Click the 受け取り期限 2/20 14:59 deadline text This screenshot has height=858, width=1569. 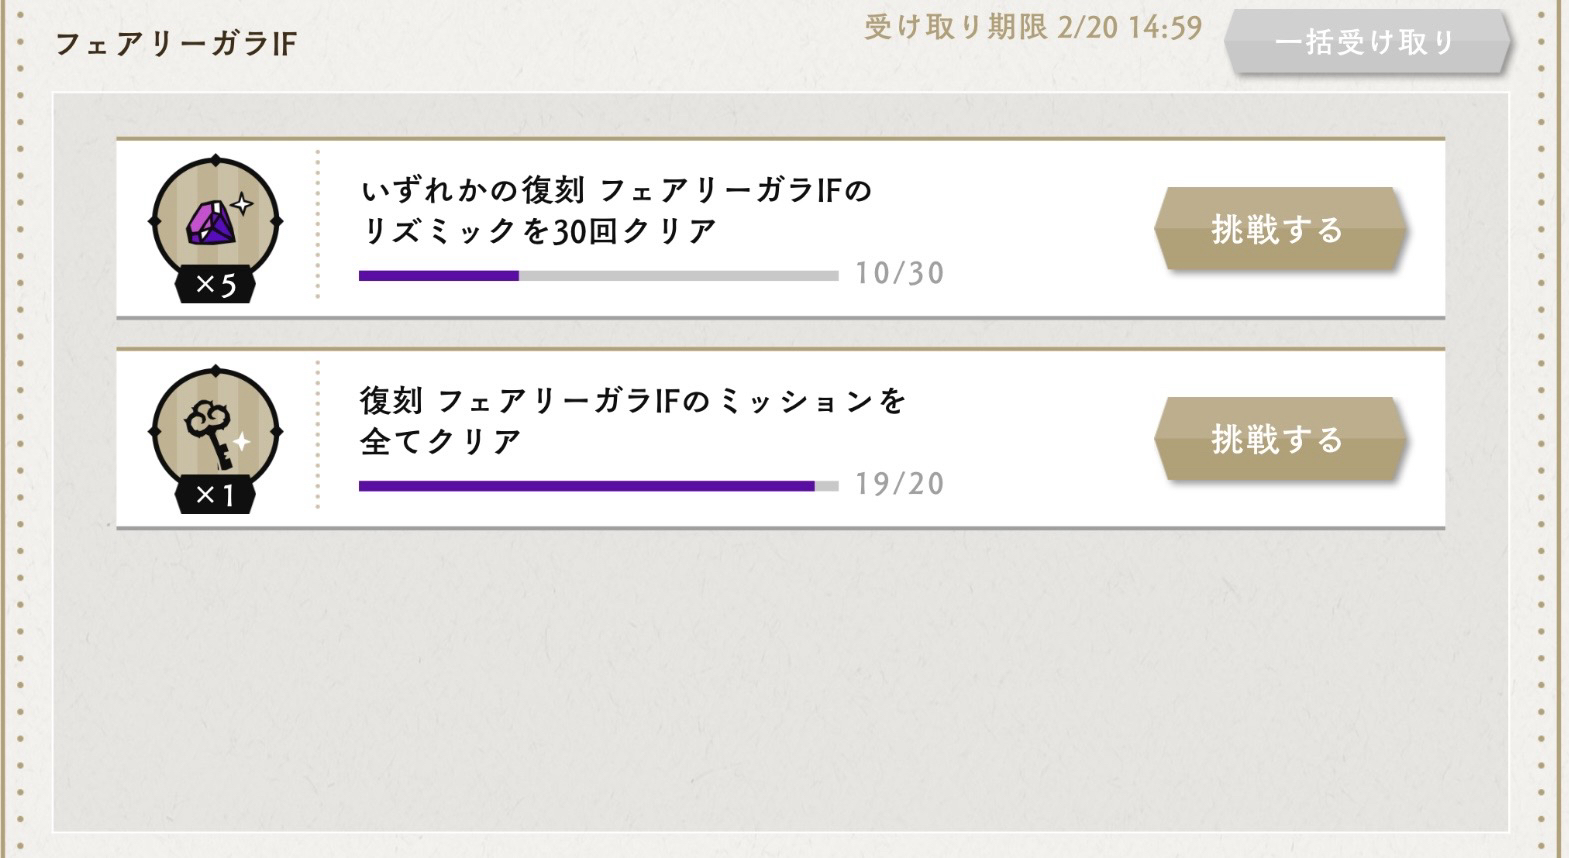(x=1033, y=27)
